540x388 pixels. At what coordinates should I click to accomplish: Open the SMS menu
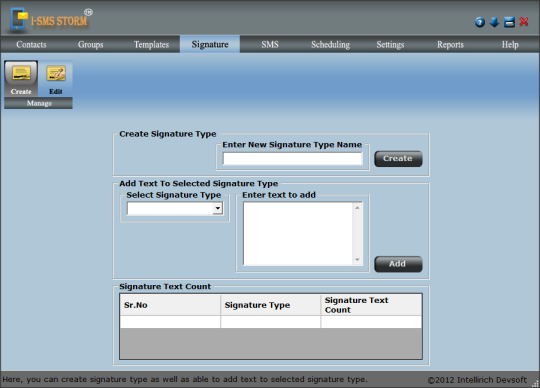point(270,44)
